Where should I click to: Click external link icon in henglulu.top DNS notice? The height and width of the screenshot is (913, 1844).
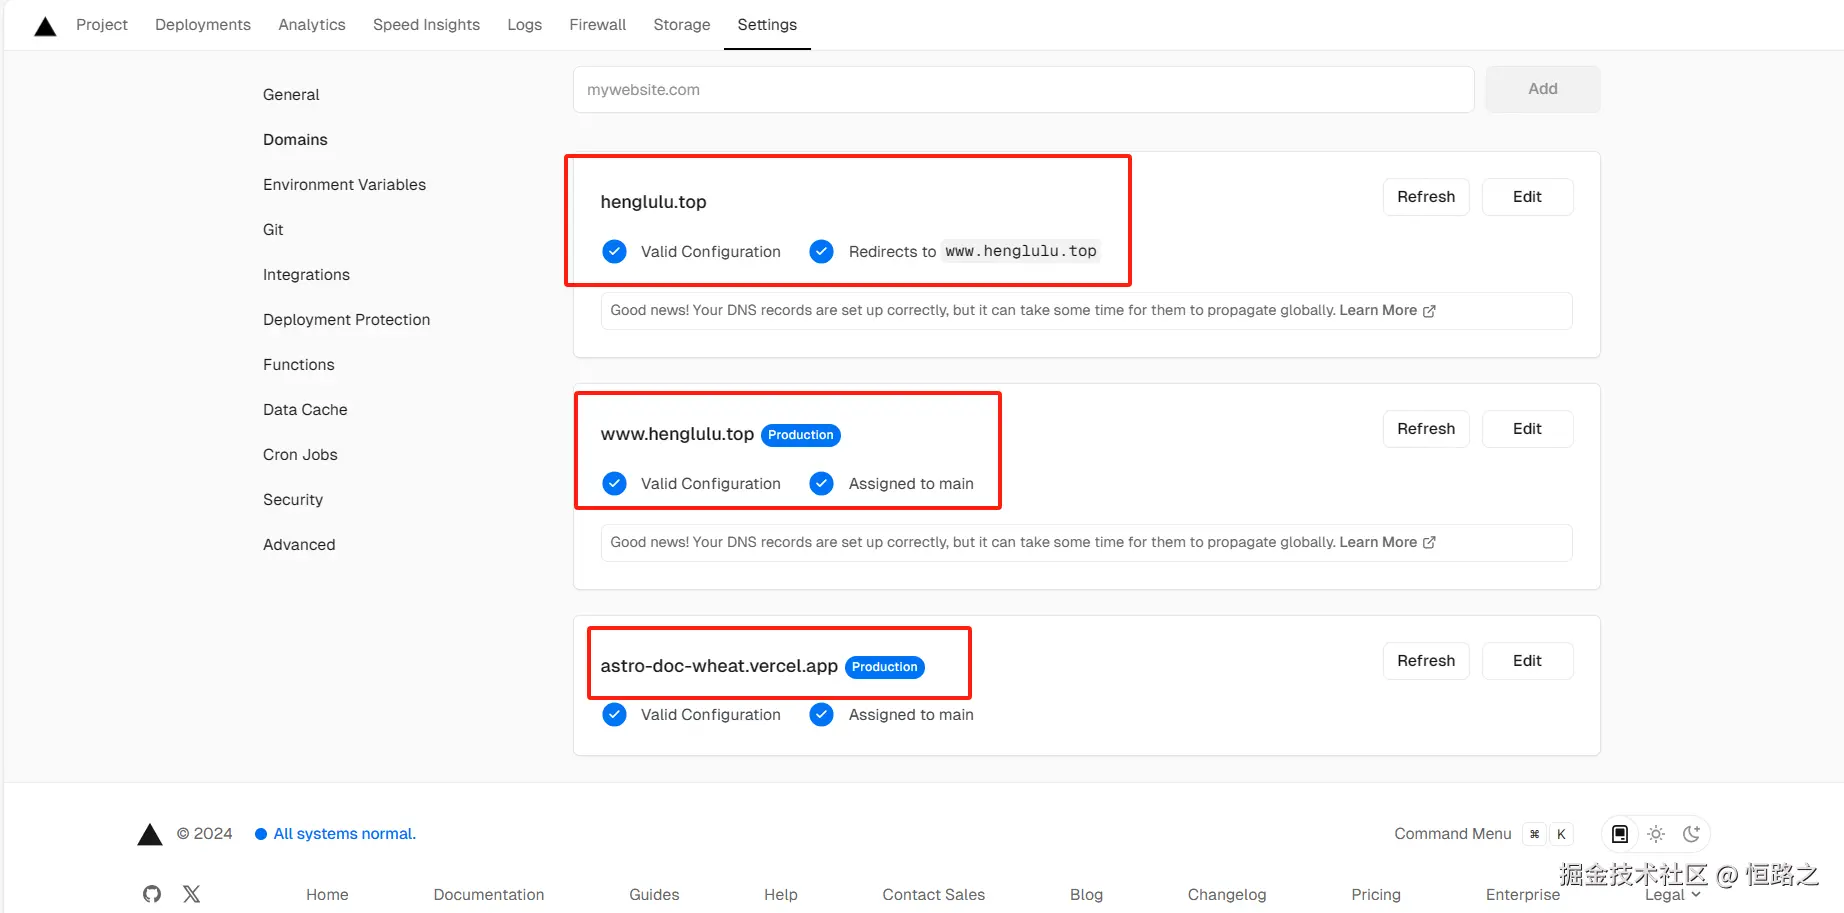coord(1429,311)
